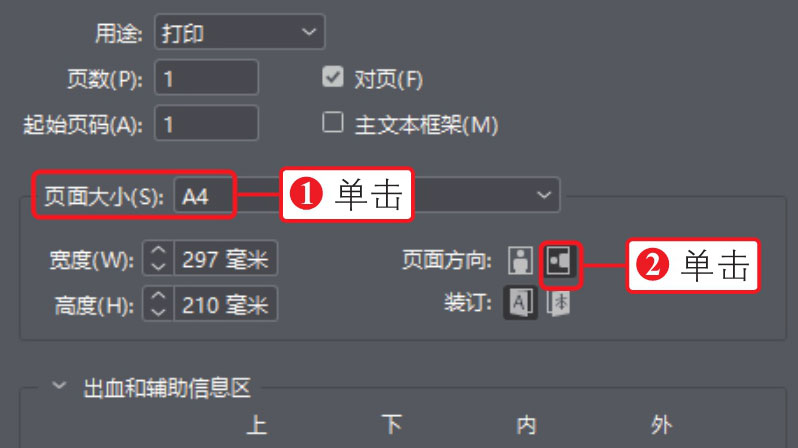Decrease height with the down arrow
This screenshot has height=448, width=798.
point(159,312)
